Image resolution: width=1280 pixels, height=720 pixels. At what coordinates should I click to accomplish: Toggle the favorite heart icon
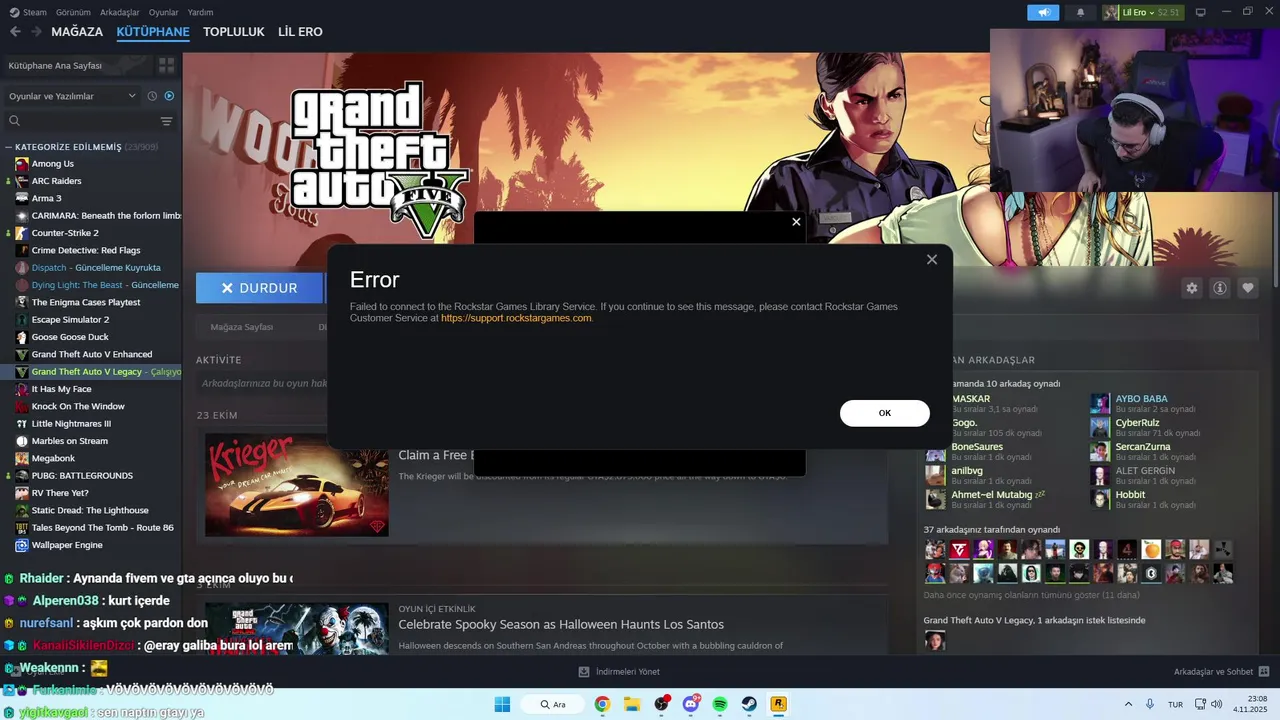[1247, 288]
